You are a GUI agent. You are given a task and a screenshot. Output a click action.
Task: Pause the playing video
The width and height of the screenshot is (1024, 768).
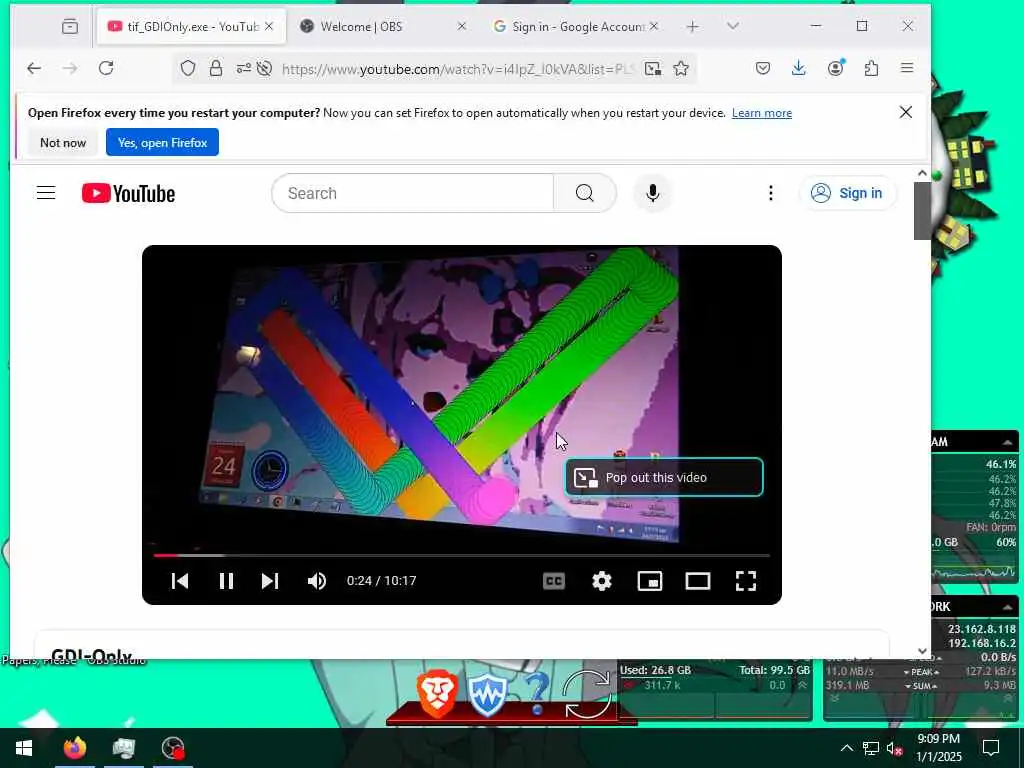coord(226,581)
